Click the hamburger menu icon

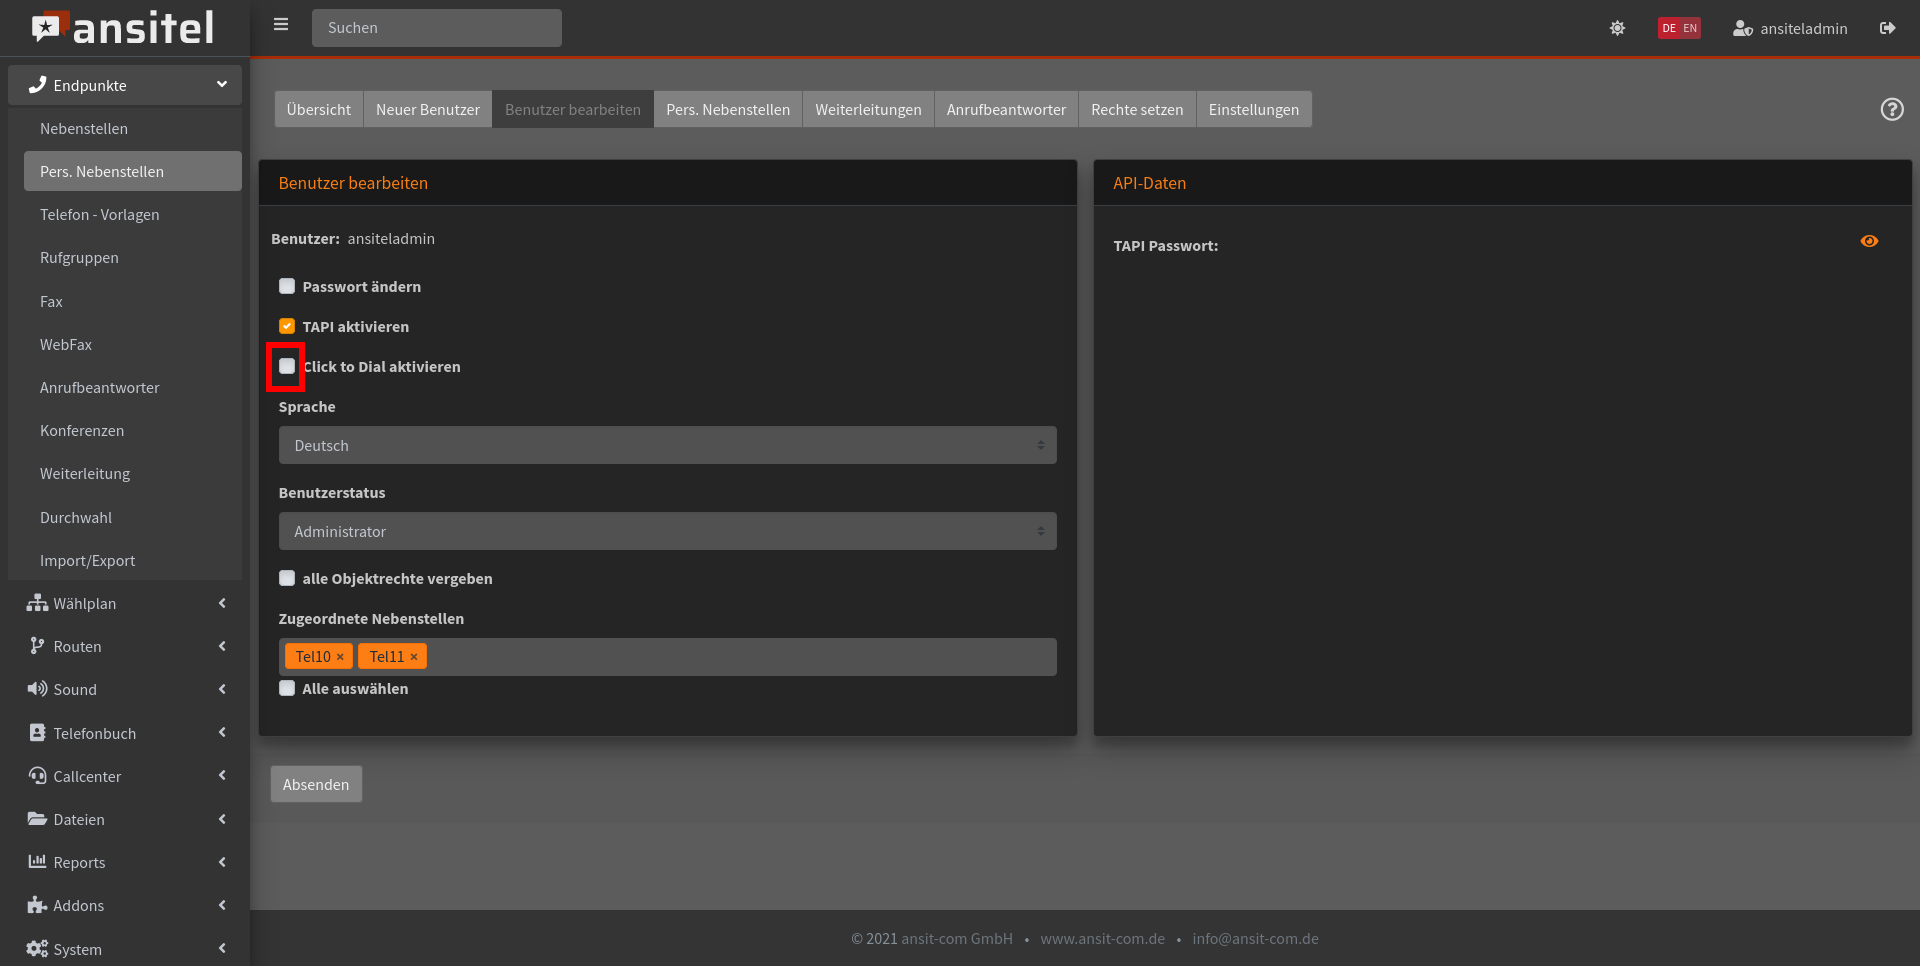pos(281,25)
